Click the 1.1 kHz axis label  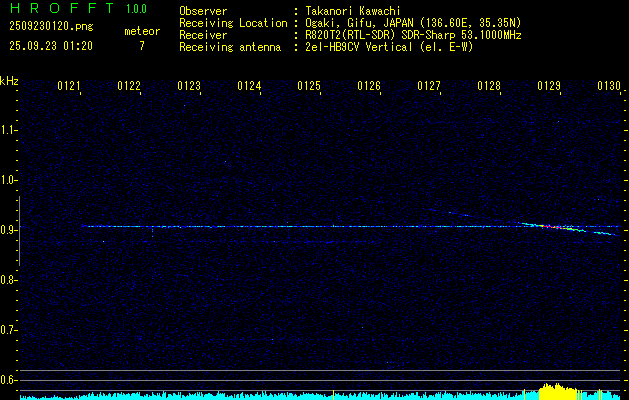8,130
